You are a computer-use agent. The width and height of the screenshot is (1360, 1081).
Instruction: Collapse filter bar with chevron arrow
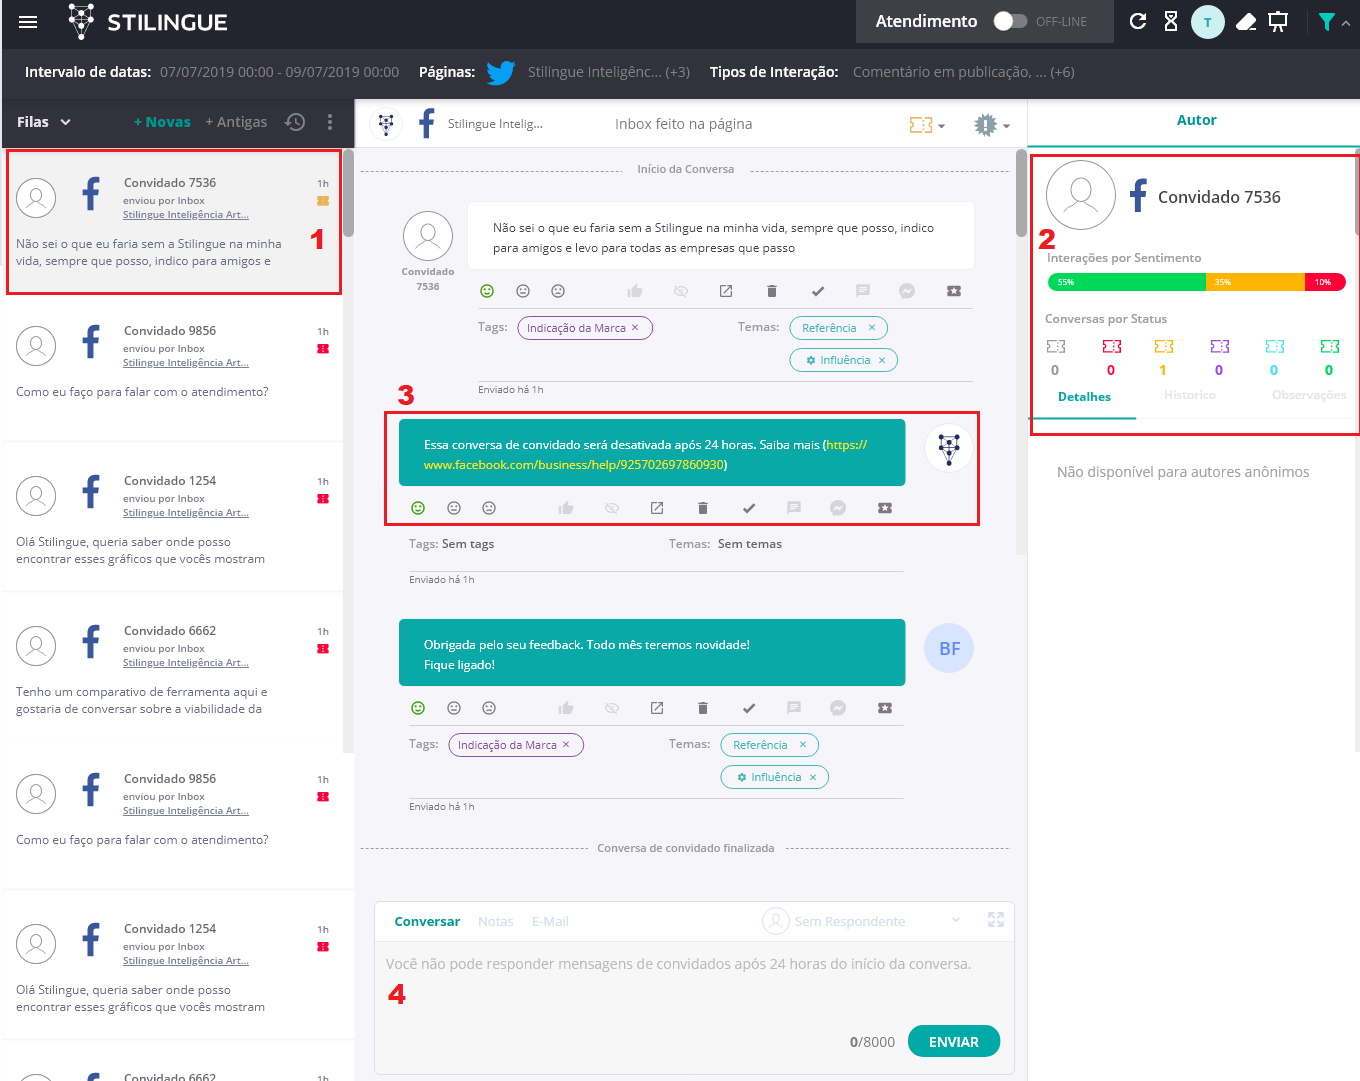pos(1346,23)
